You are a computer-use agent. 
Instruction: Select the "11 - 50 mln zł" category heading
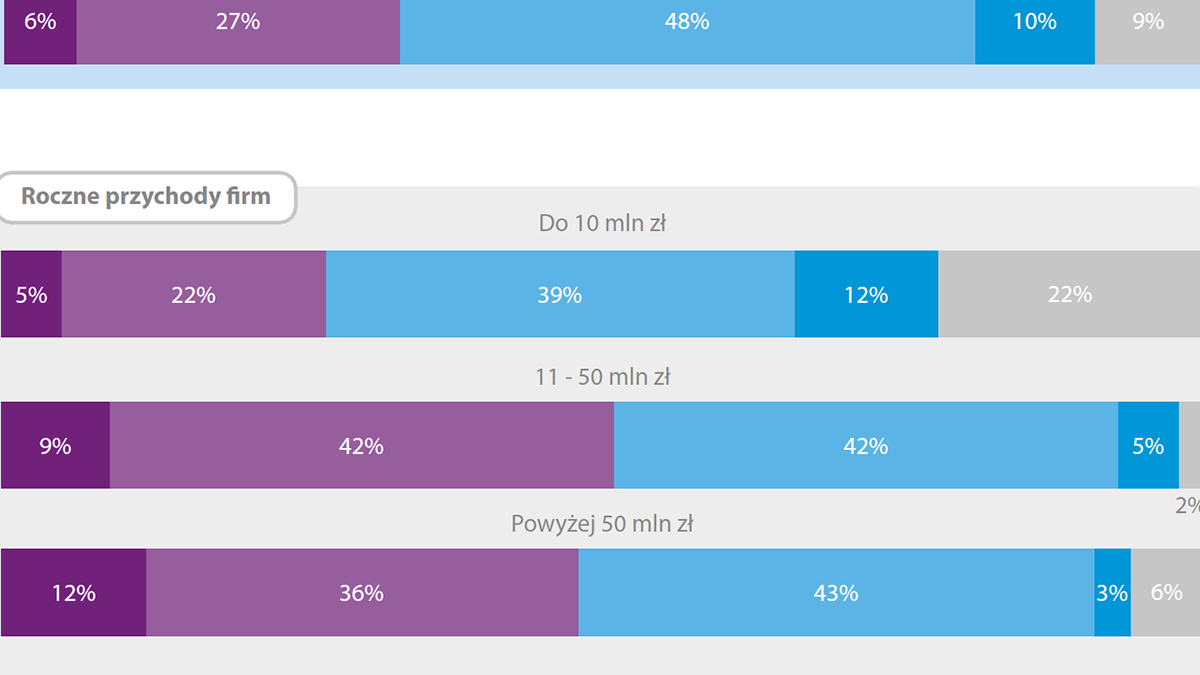pyautogui.click(x=602, y=377)
